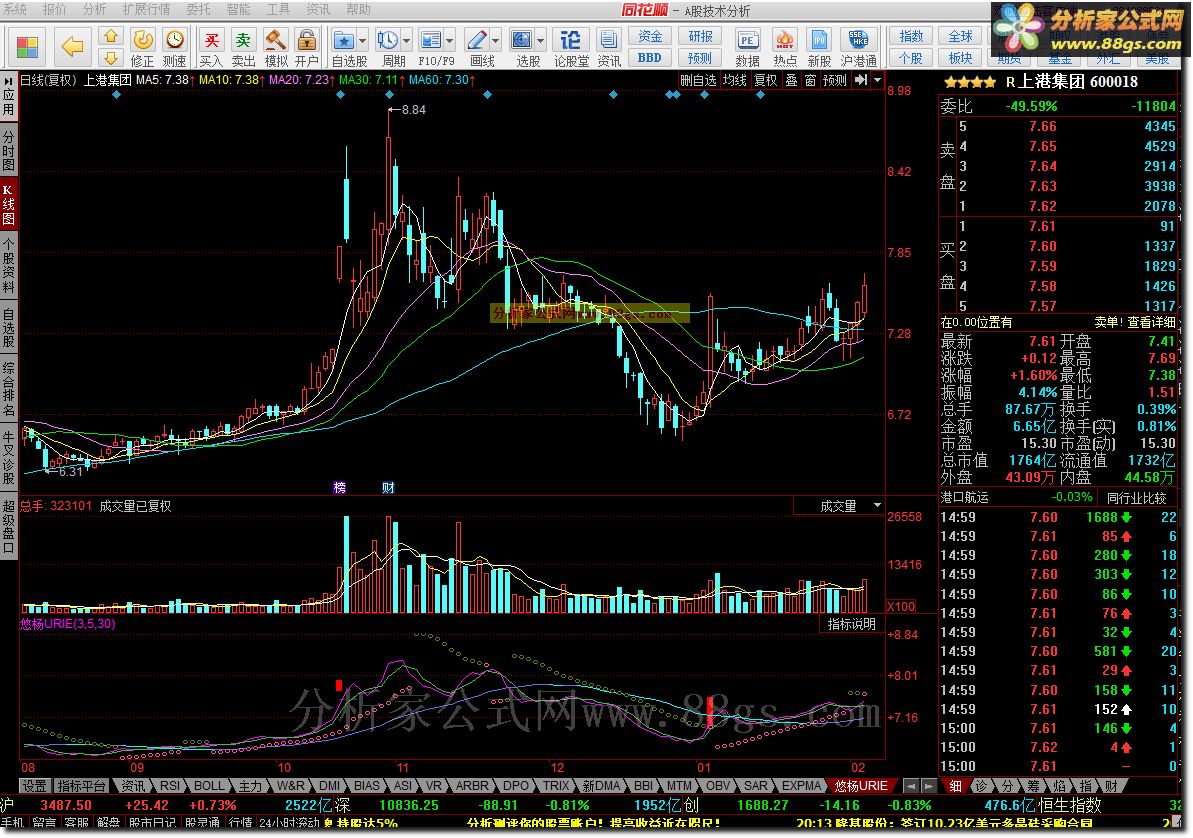Click the 开户 padlock icon
The image size is (1193, 838).
point(307,40)
